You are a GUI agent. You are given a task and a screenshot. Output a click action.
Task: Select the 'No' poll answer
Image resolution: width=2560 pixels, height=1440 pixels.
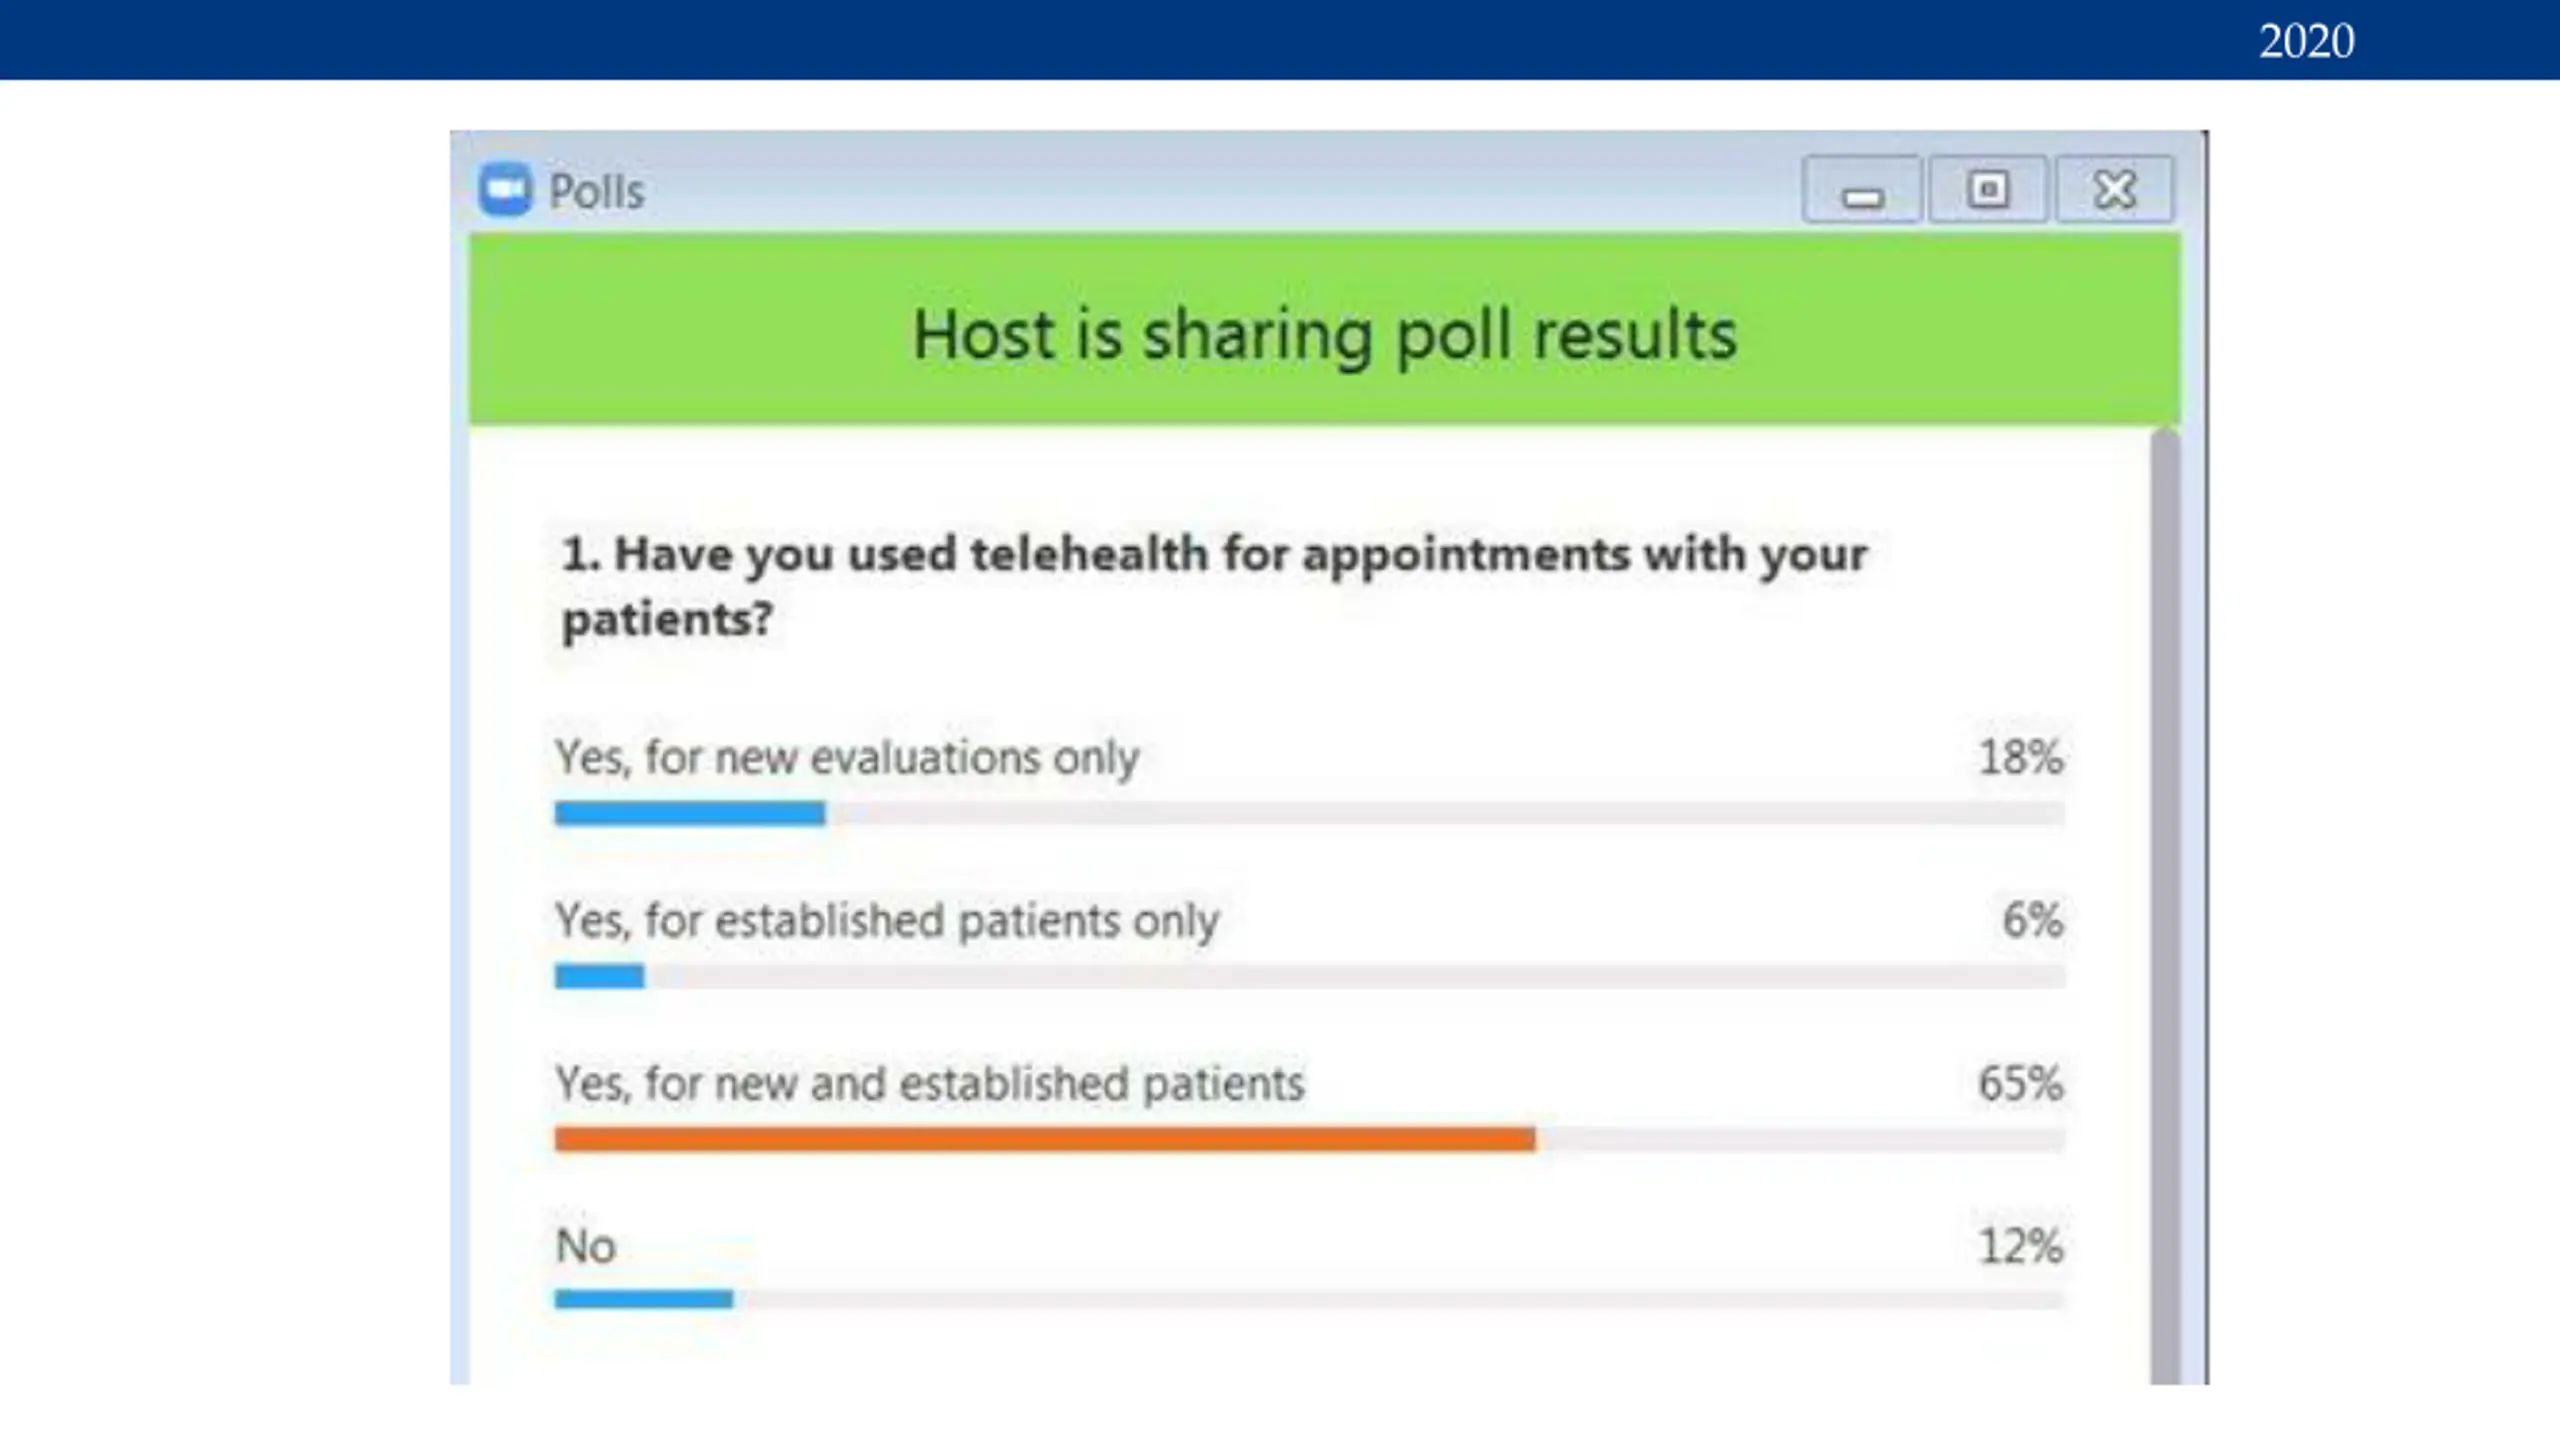pos(586,1246)
